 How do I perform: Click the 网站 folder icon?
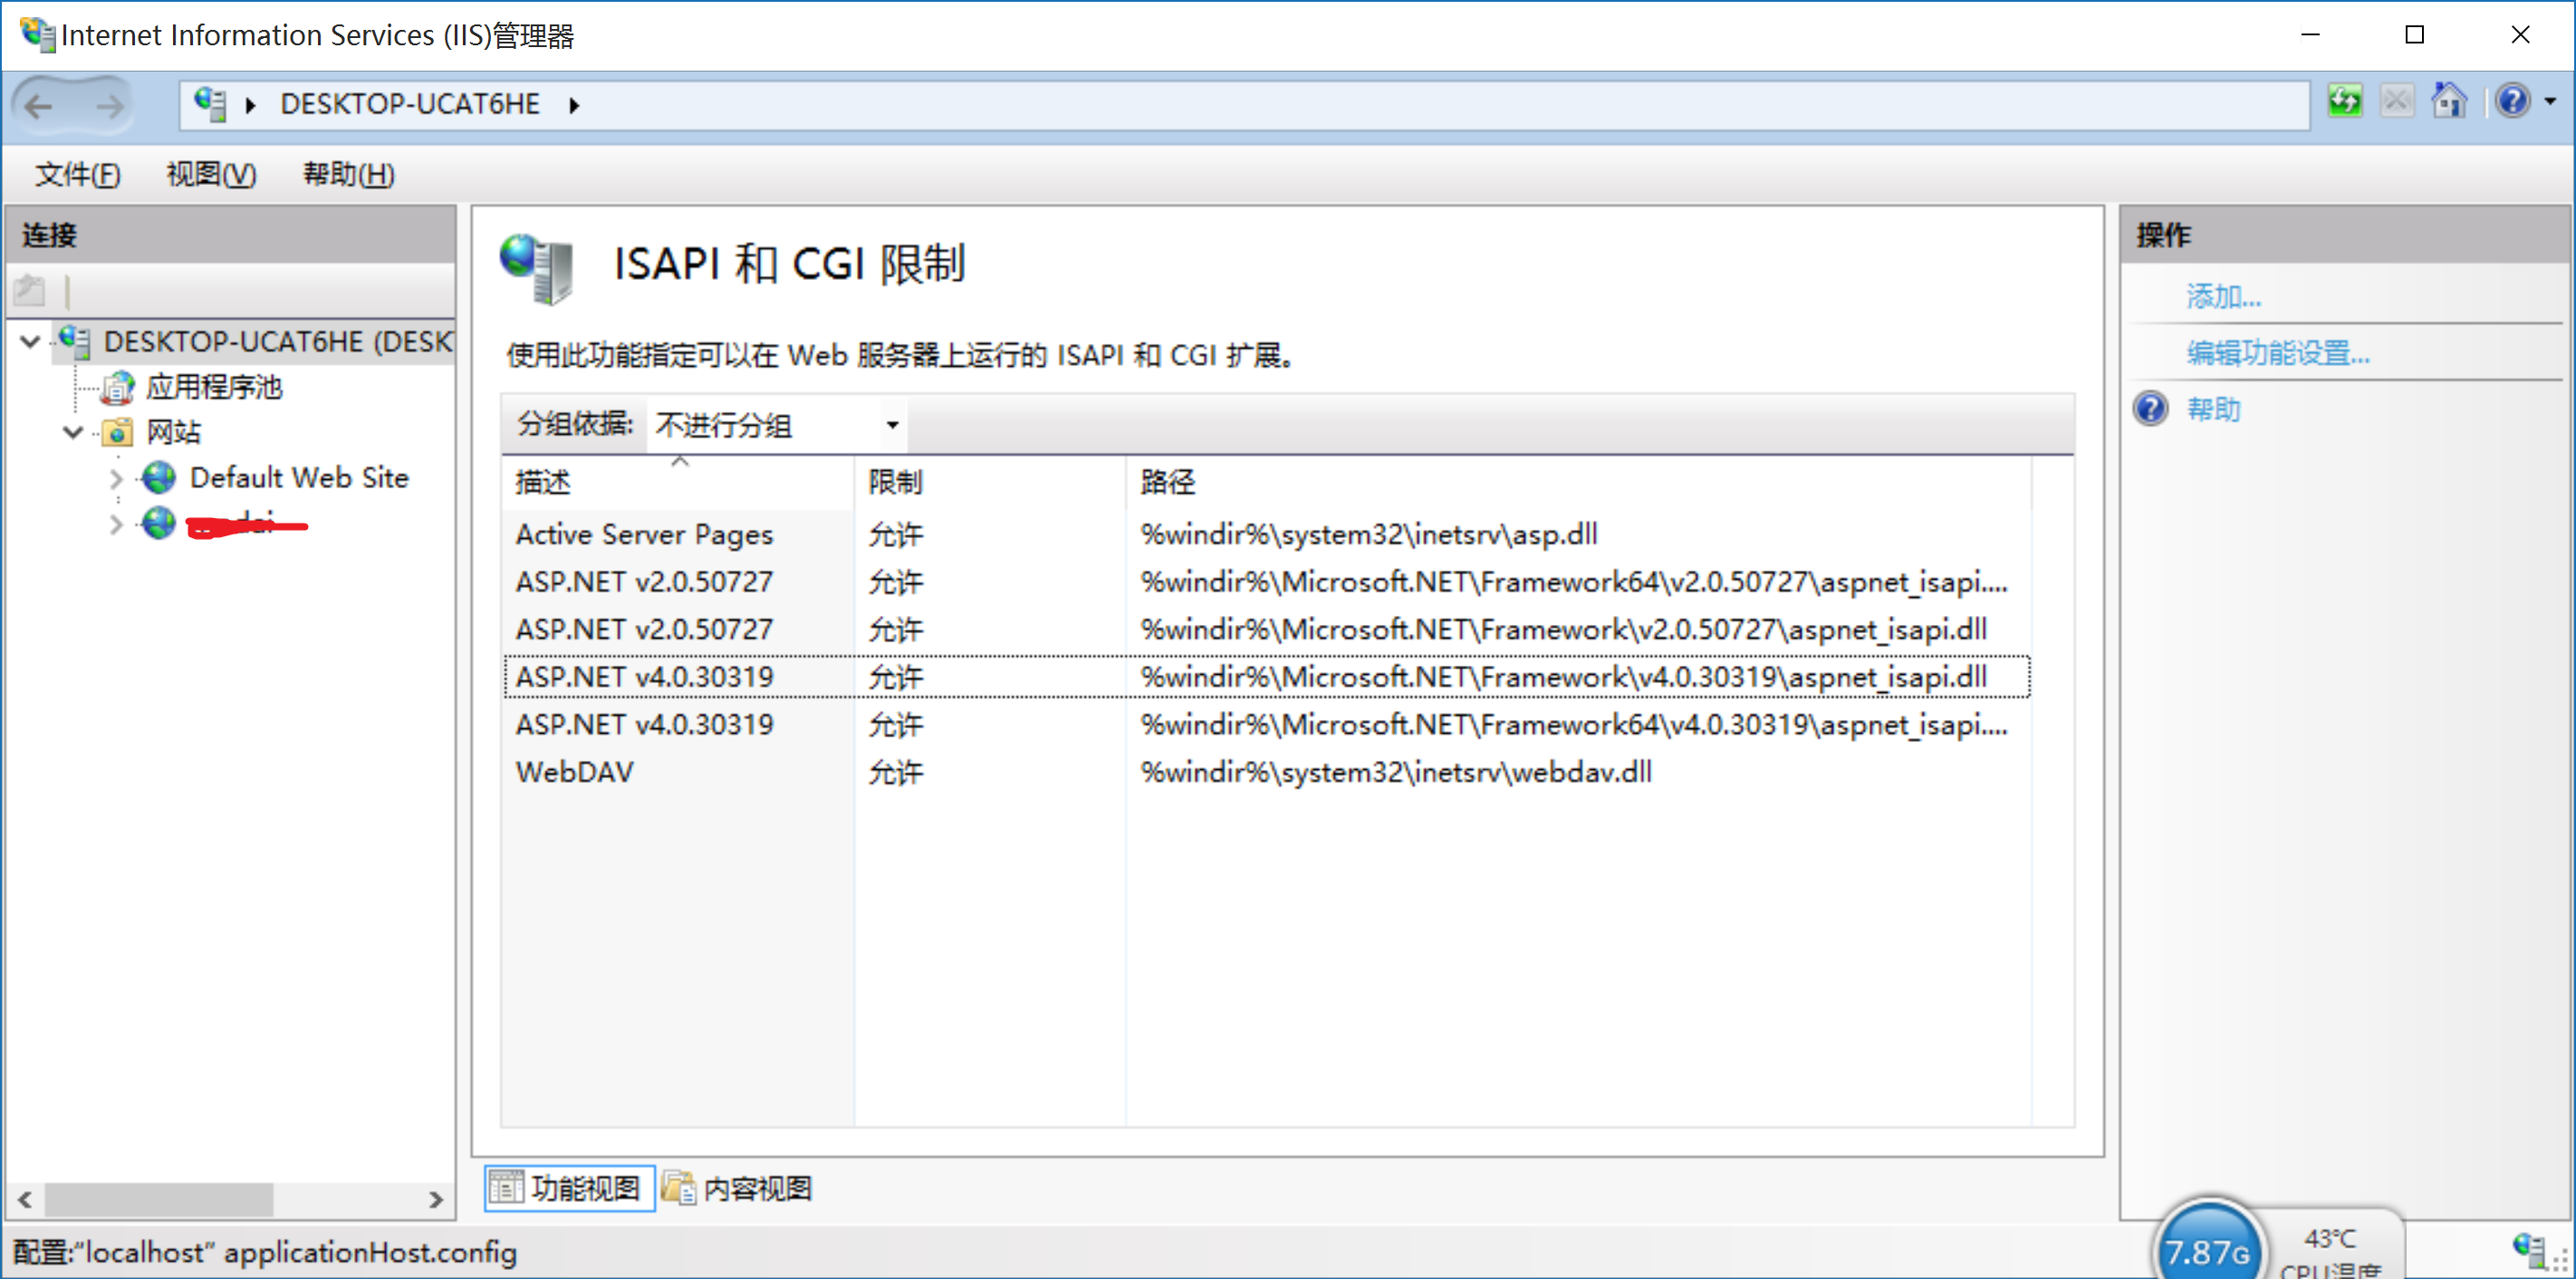coord(118,432)
